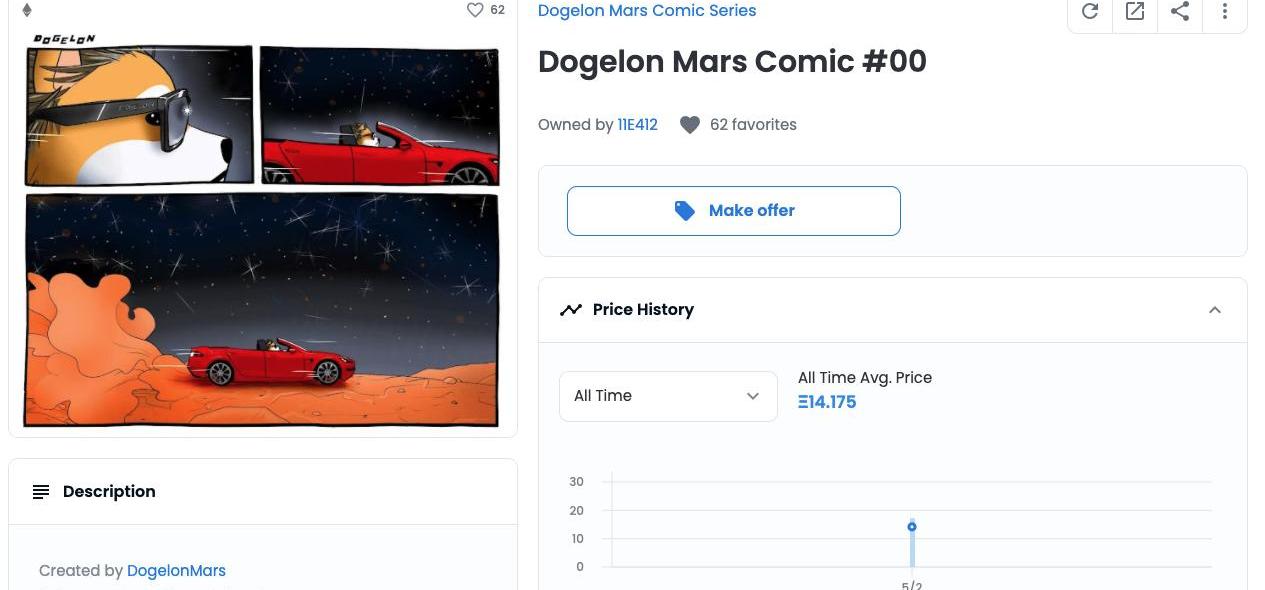
Task: Click the grey heart next to 62 favorites
Action: [x=689, y=125]
